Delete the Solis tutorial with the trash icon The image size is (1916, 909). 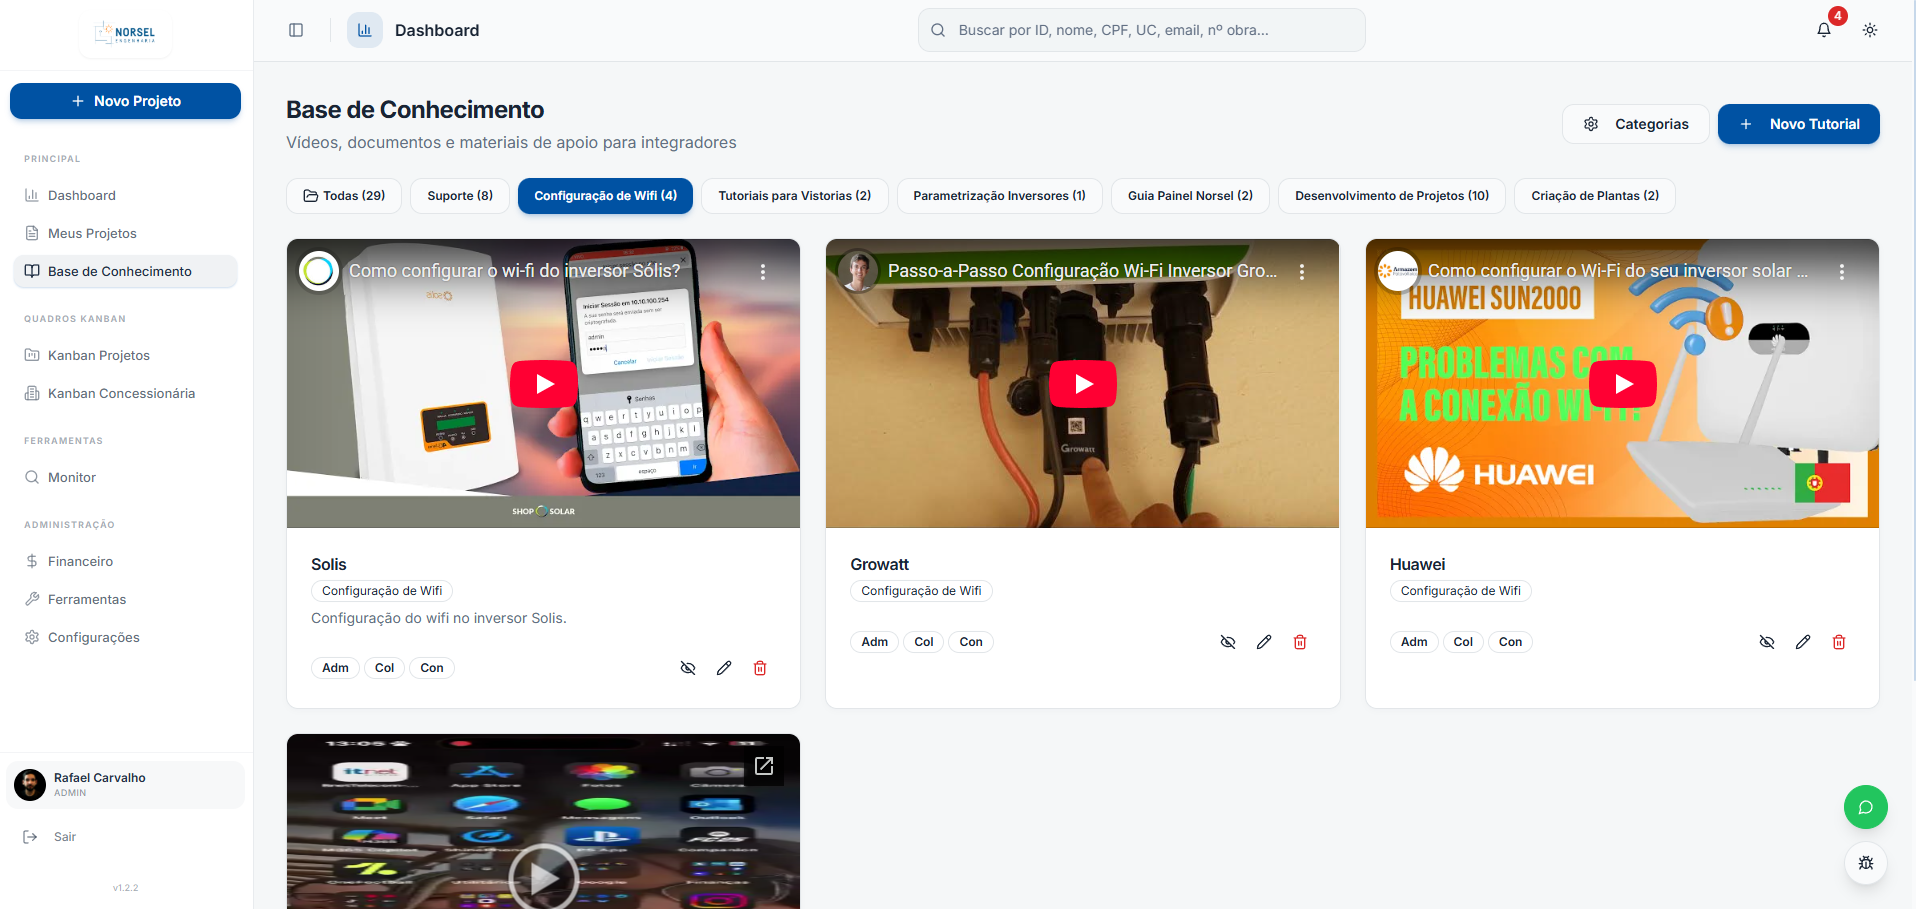(x=760, y=668)
